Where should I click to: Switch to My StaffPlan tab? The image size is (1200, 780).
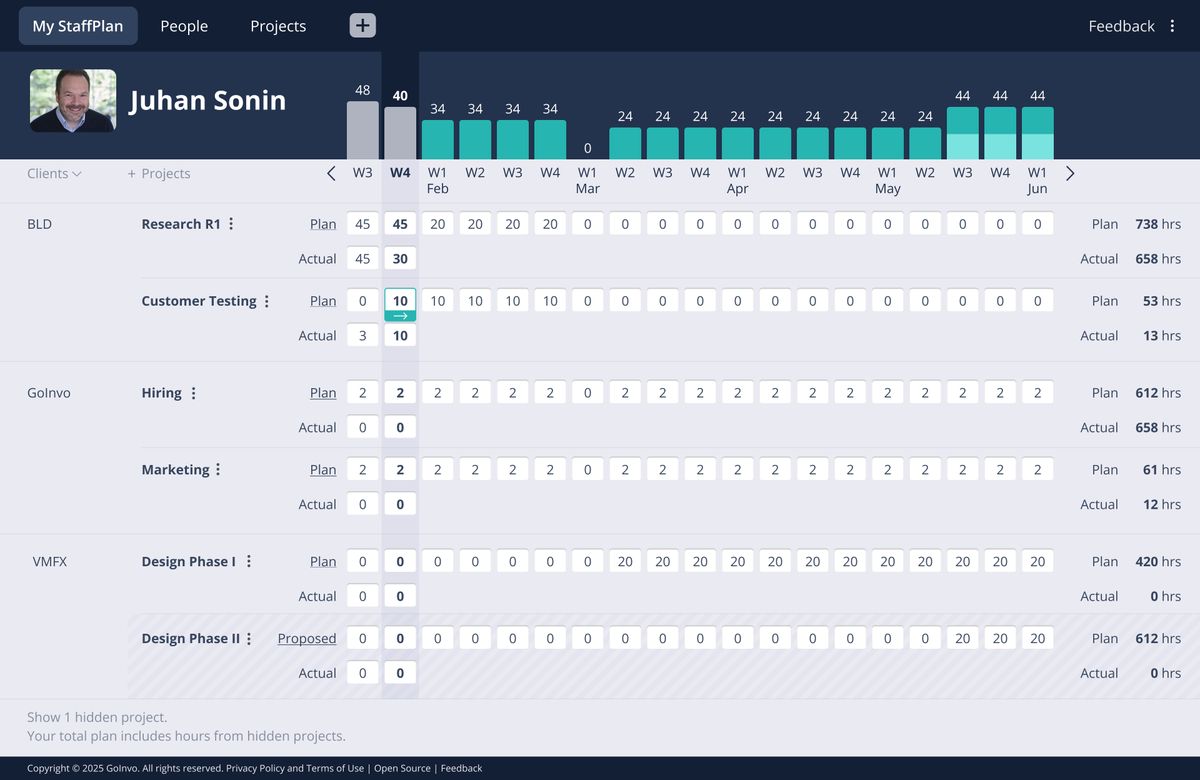(x=78, y=26)
